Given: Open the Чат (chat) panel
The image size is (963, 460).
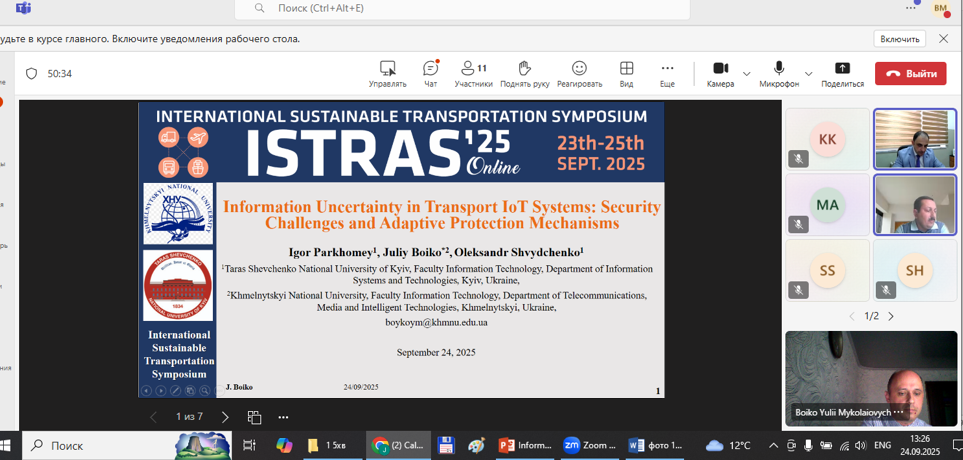Looking at the screenshot, I should [x=430, y=73].
